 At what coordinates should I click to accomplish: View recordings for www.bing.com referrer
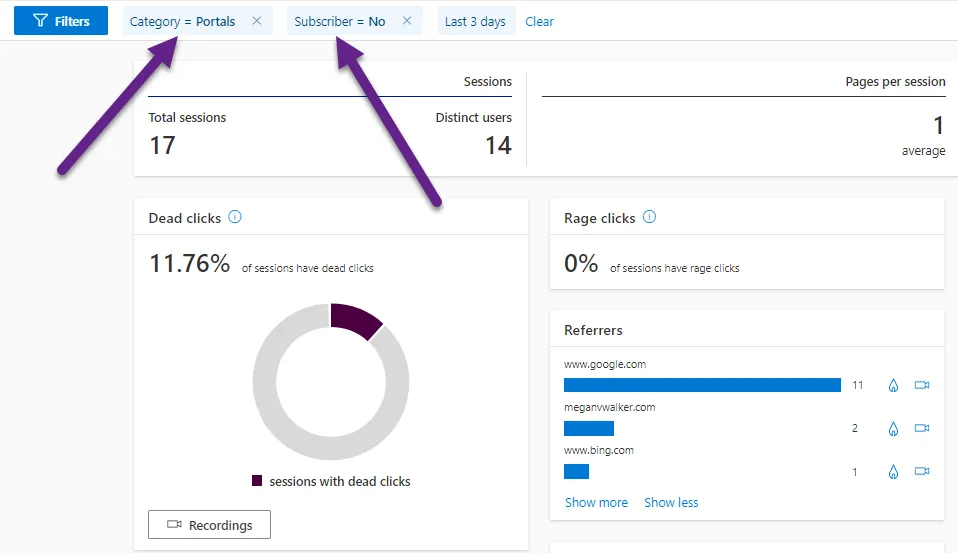(922, 471)
